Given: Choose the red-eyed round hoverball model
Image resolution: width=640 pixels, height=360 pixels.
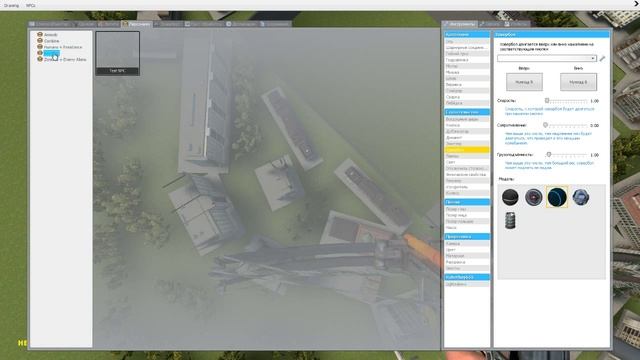Looking at the screenshot, I should click(533, 197).
